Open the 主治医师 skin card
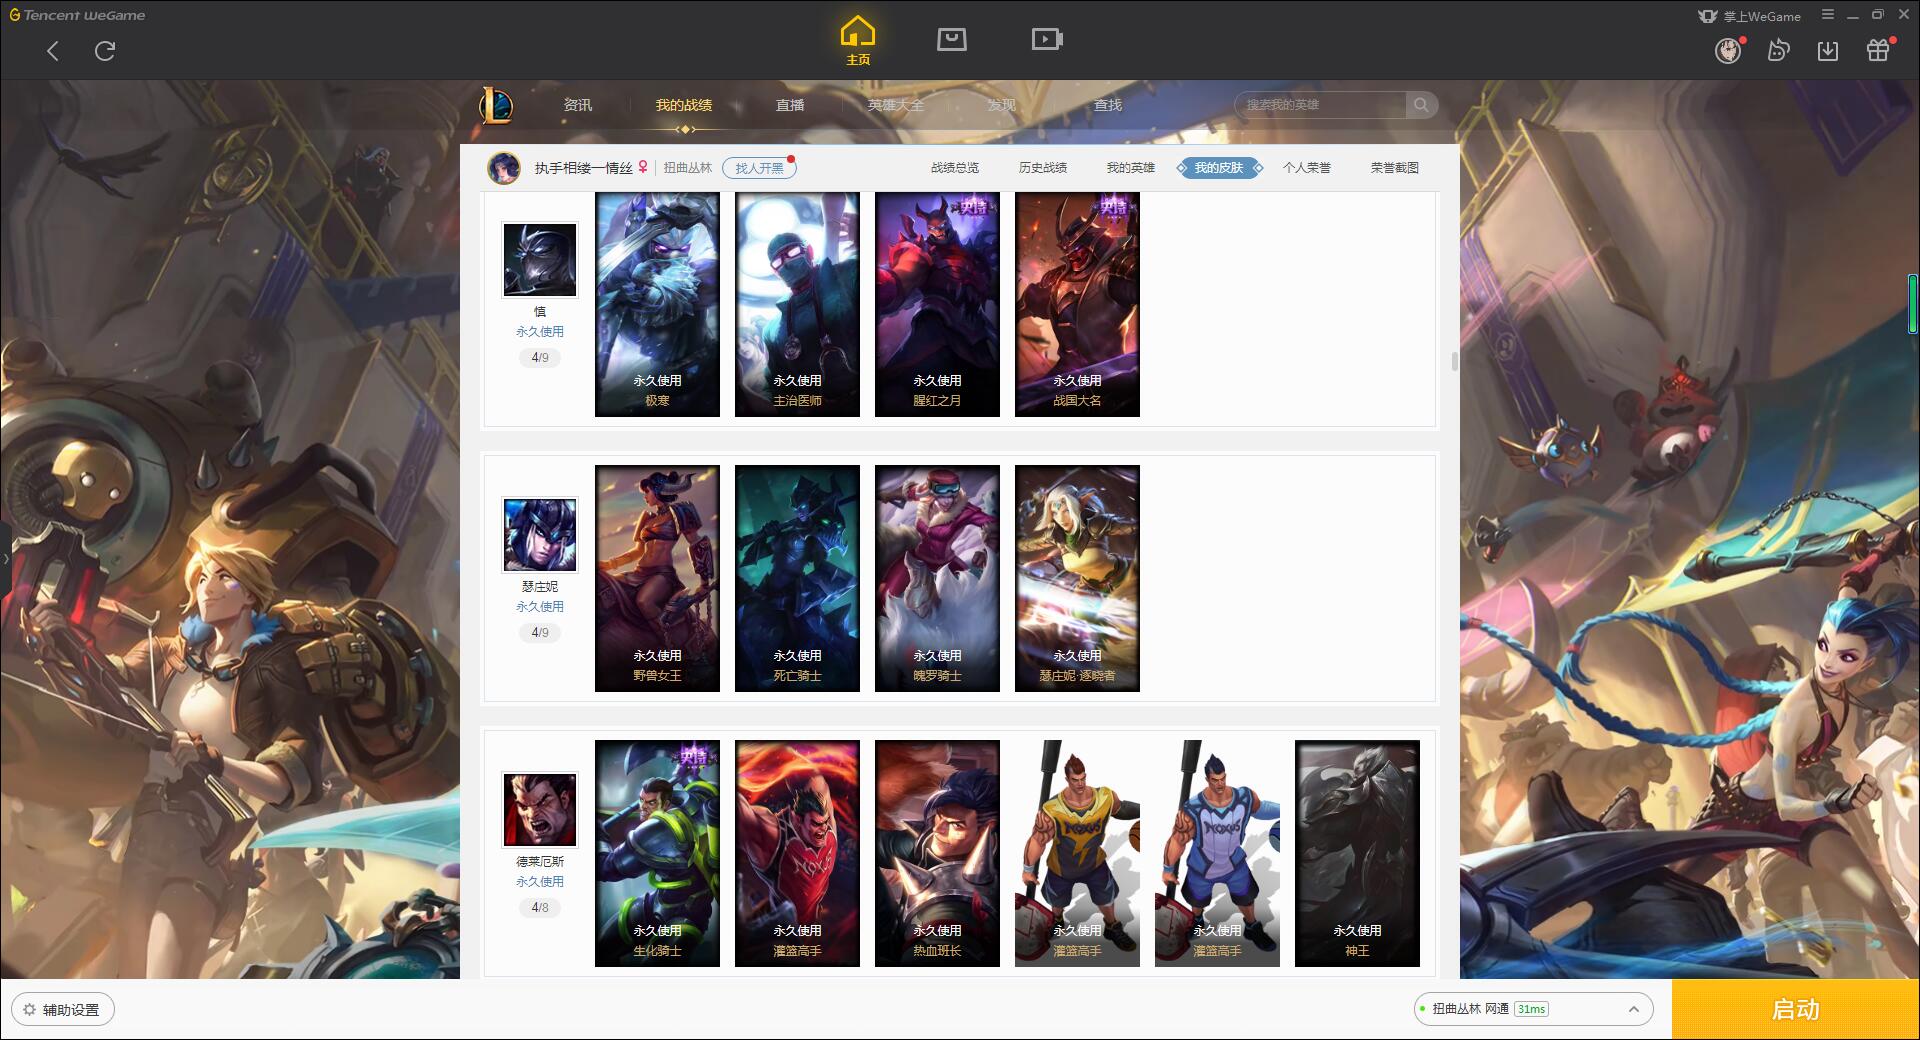The height and width of the screenshot is (1040, 1920). (x=797, y=304)
